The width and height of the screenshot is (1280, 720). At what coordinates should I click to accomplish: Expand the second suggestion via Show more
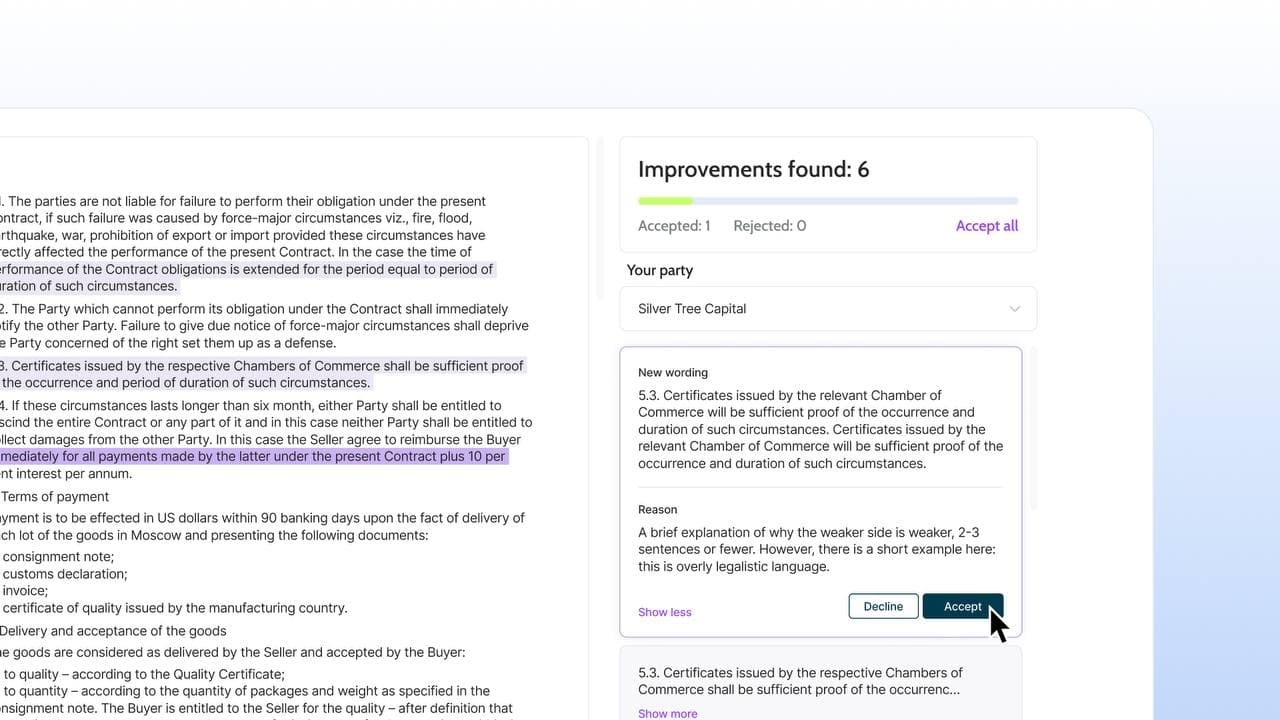667,713
